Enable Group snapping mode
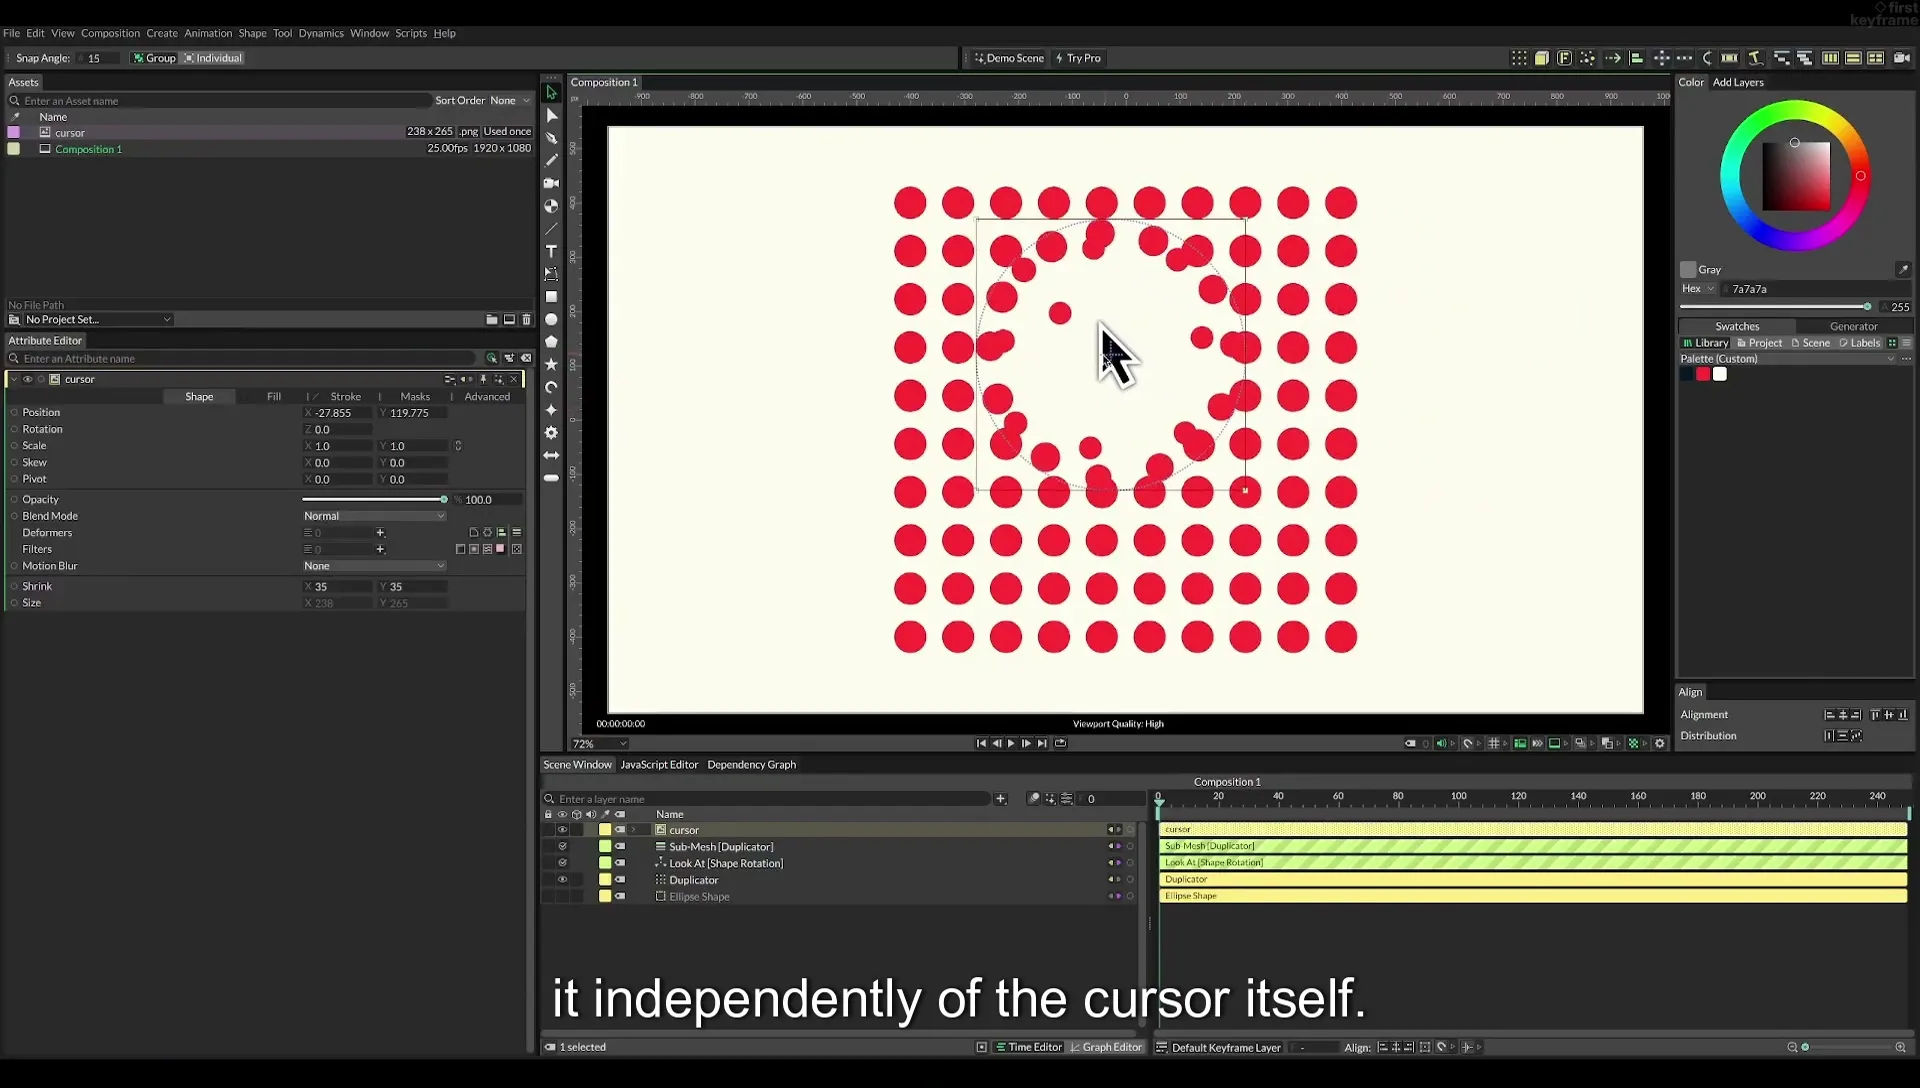The image size is (1920, 1088). pyautogui.click(x=155, y=58)
